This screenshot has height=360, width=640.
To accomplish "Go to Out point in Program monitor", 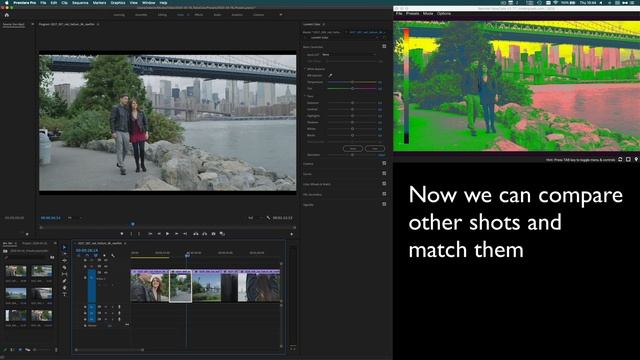I will coord(185,234).
